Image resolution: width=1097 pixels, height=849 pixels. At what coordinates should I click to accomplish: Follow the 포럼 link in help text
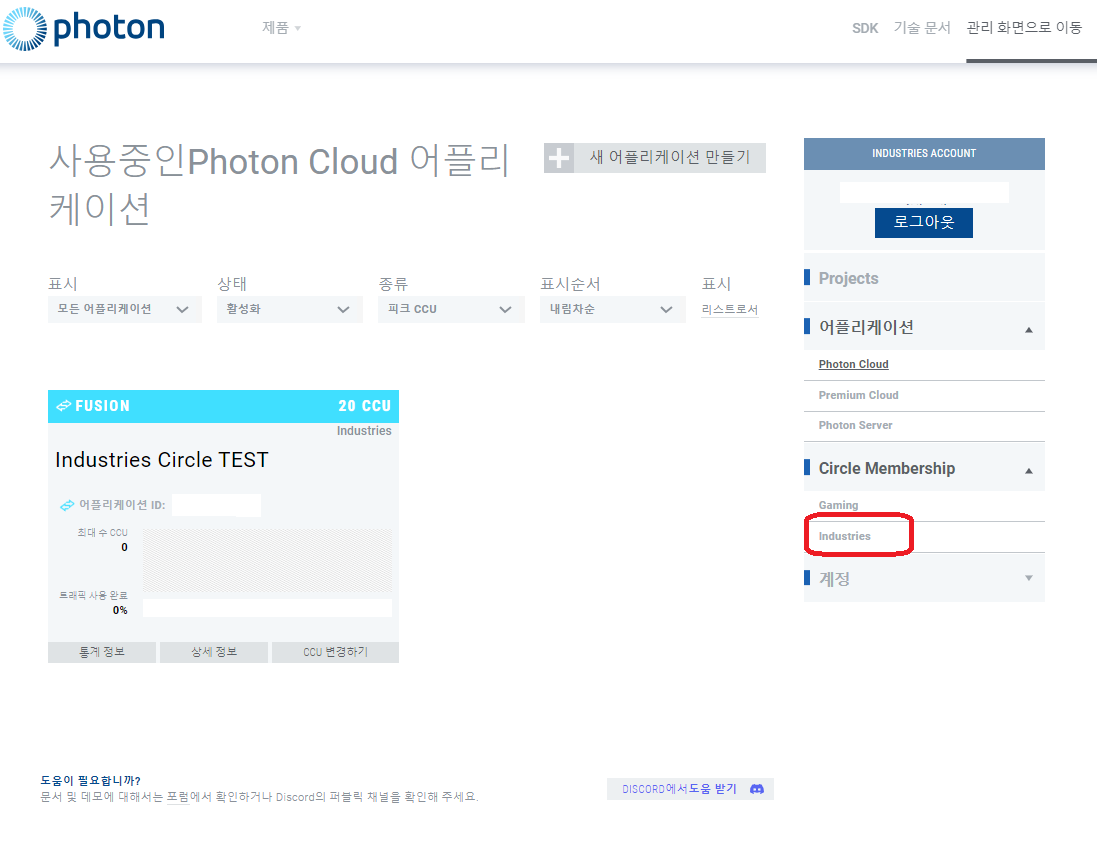click(x=178, y=797)
